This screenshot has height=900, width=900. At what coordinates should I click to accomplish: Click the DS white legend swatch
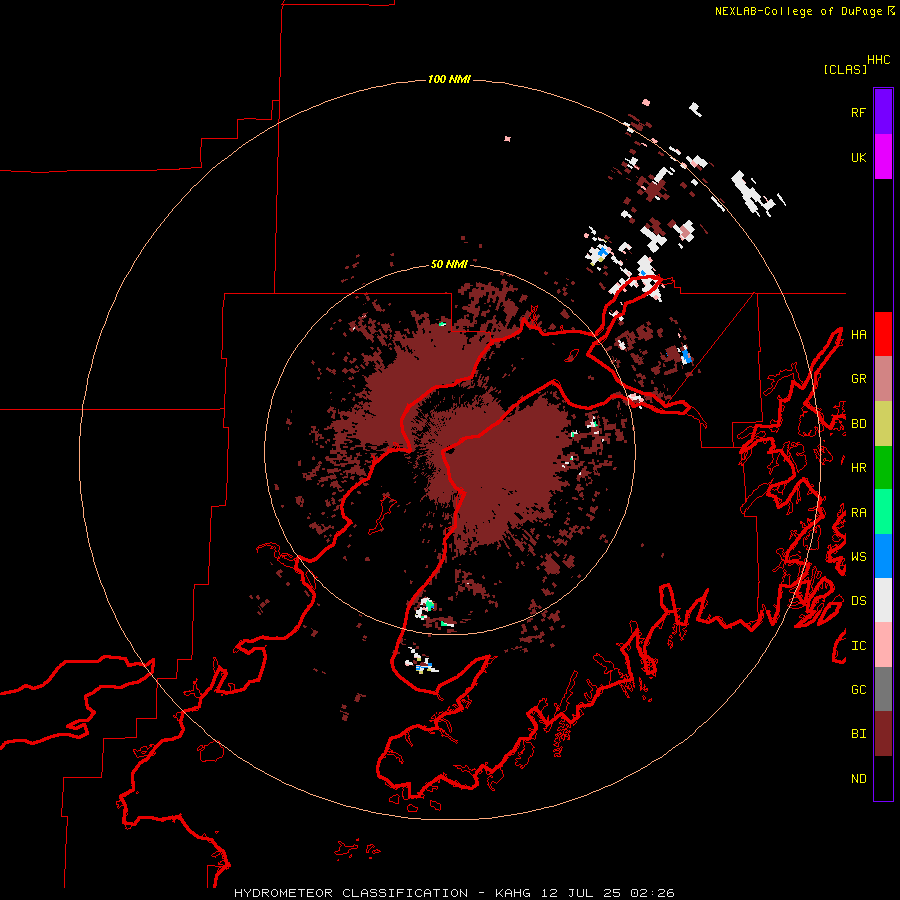point(883,600)
